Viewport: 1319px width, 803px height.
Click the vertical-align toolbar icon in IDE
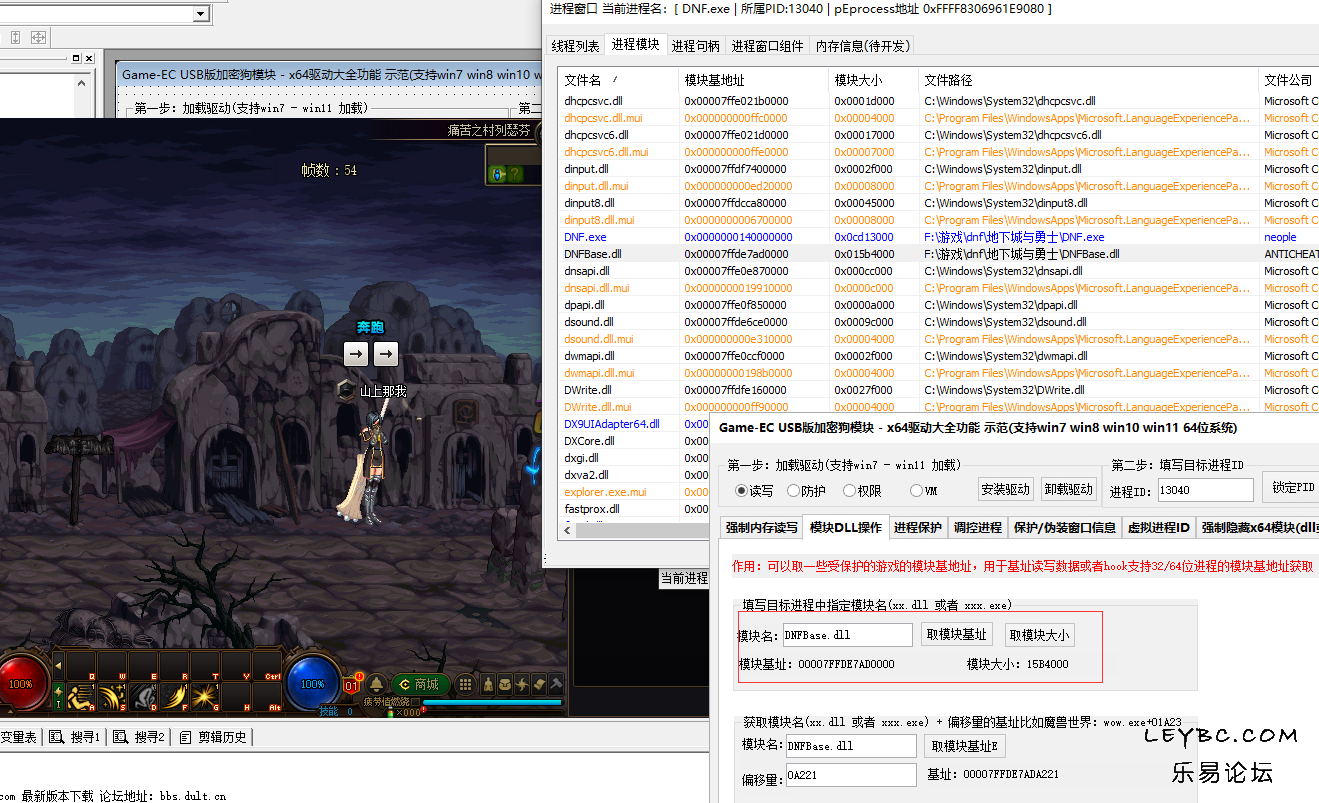pos(15,37)
